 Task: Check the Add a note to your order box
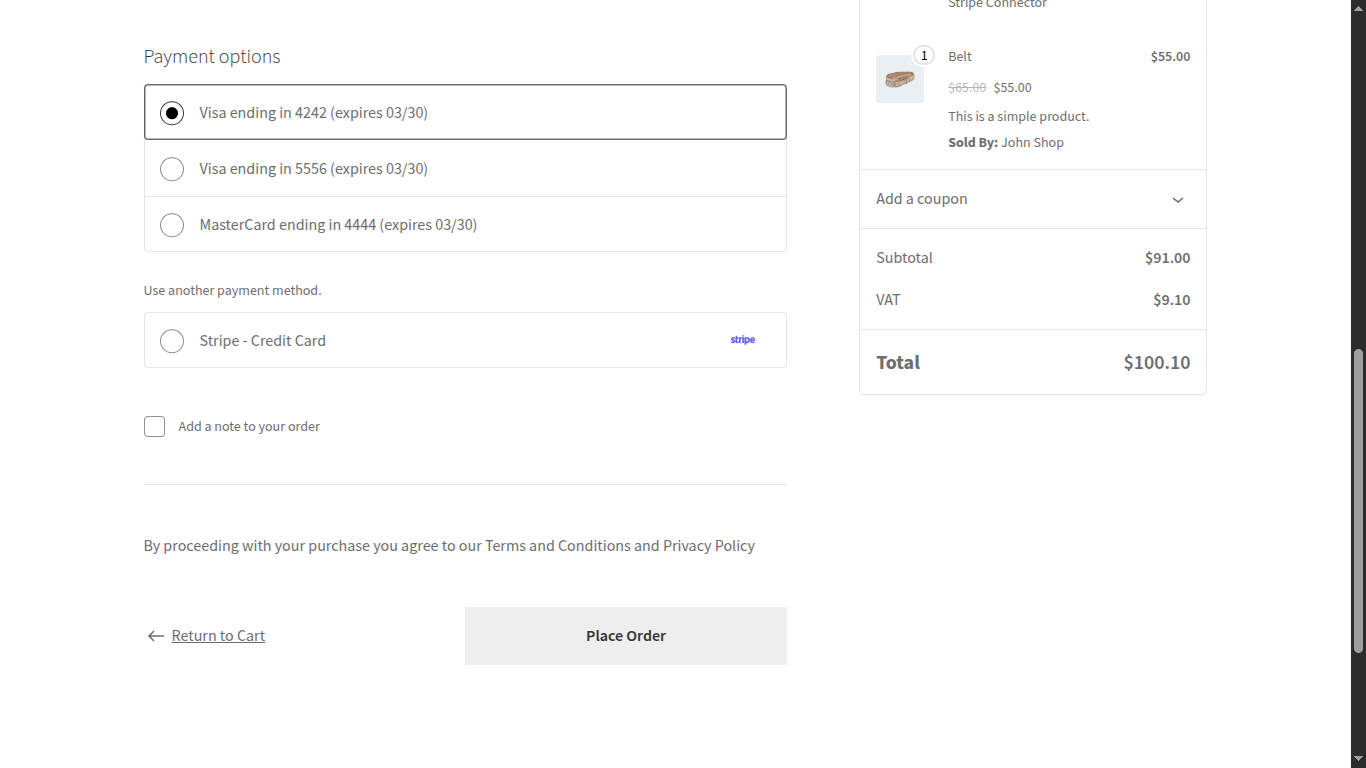coord(154,426)
